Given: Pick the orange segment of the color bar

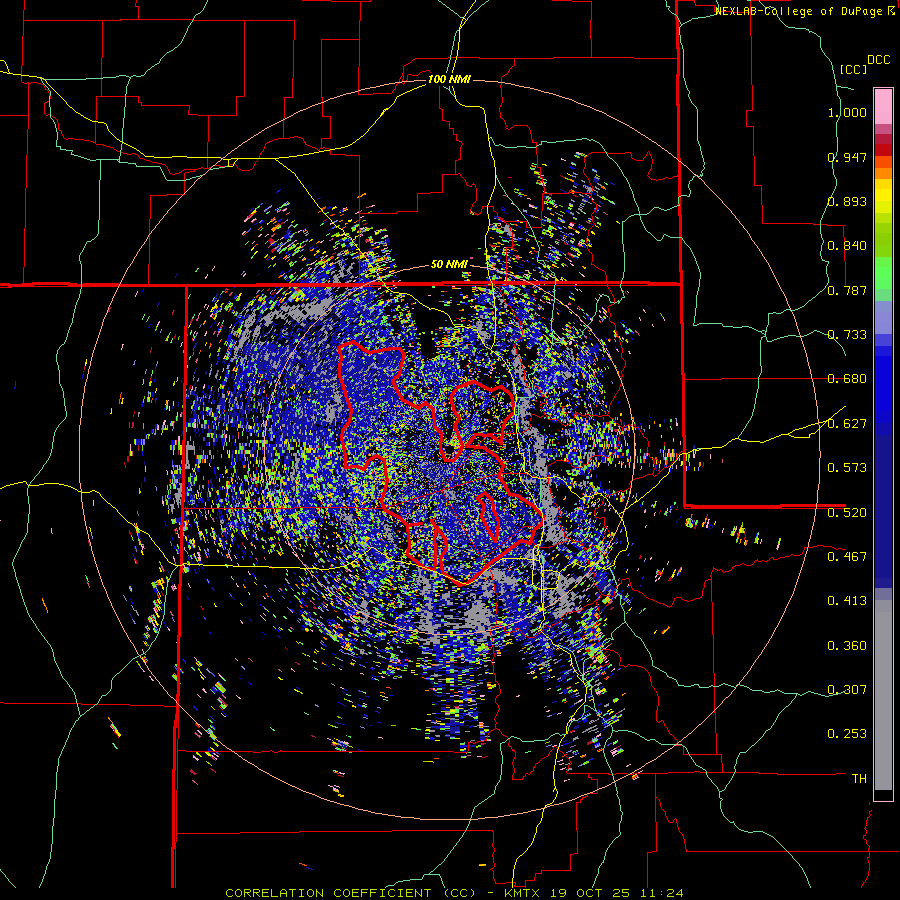Looking at the screenshot, I should pyautogui.click(x=883, y=173).
